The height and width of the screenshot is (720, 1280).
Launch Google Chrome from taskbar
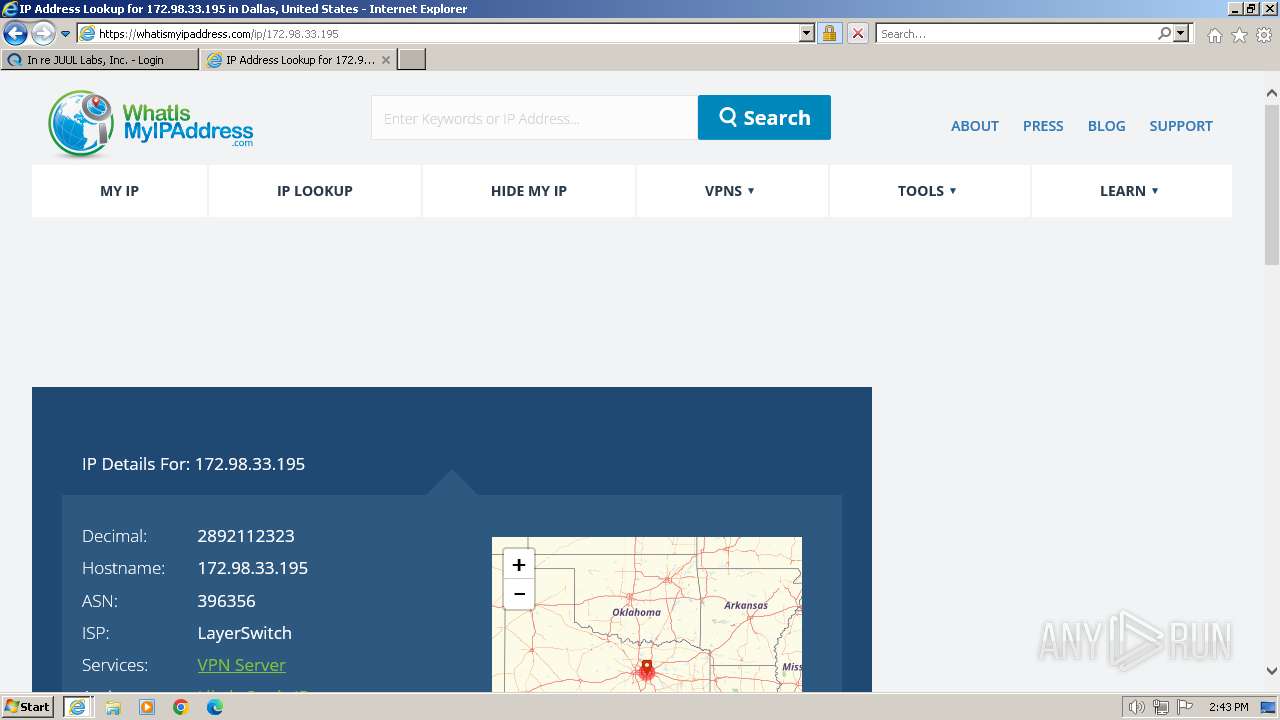coord(181,707)
